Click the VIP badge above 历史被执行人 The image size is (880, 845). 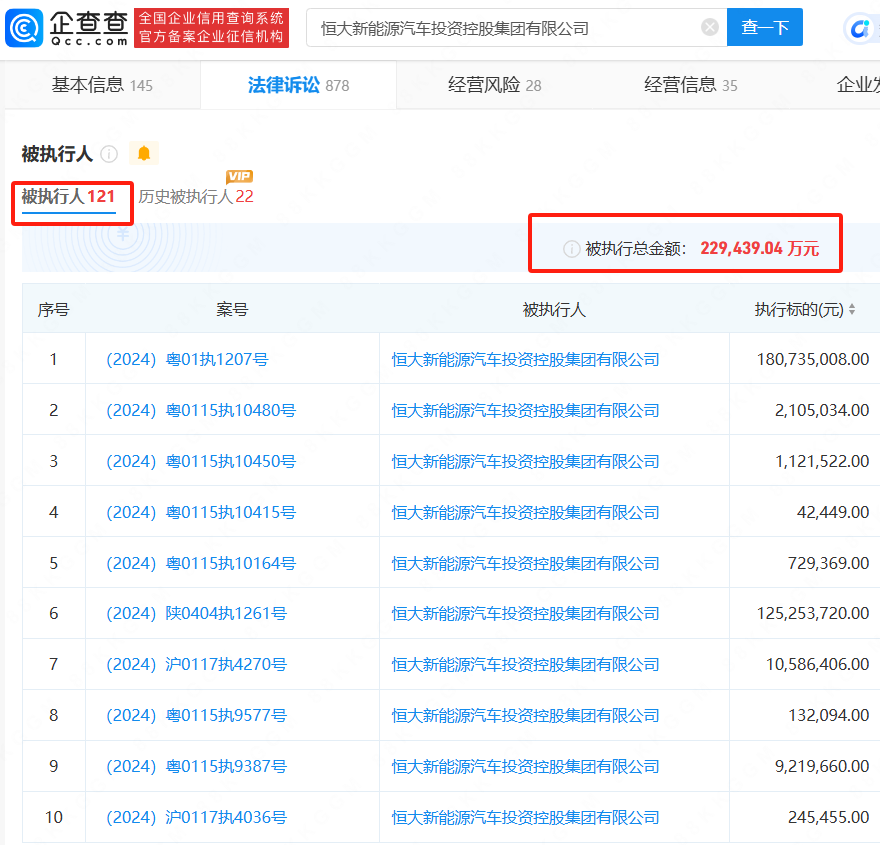pyautogui.click(x=240, y=176)
